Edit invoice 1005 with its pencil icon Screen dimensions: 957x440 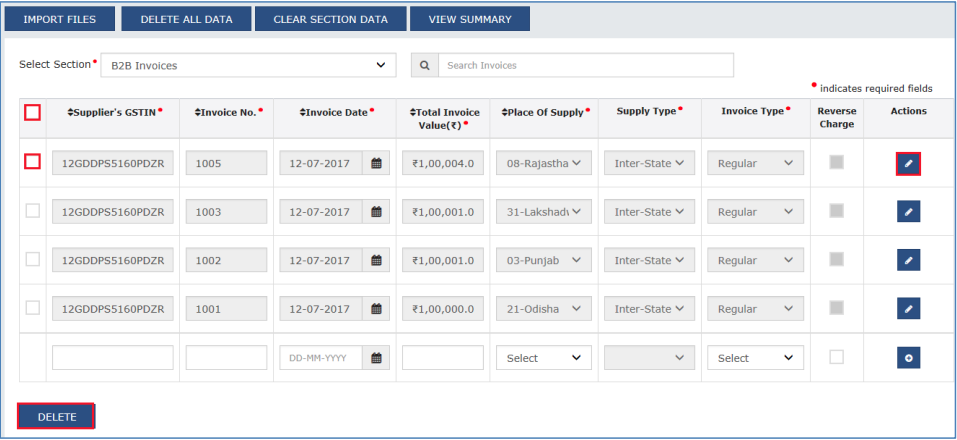(x=908, y=164)
